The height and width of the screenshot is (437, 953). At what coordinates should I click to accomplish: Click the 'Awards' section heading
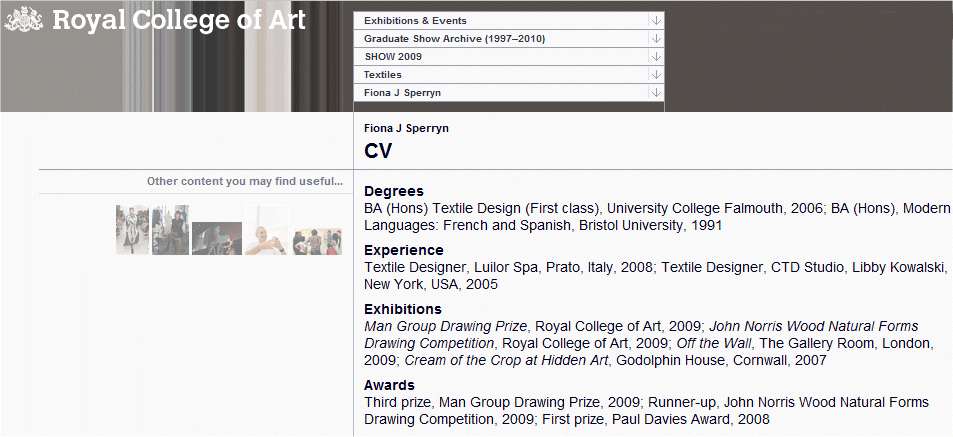(x=390, y=385)
